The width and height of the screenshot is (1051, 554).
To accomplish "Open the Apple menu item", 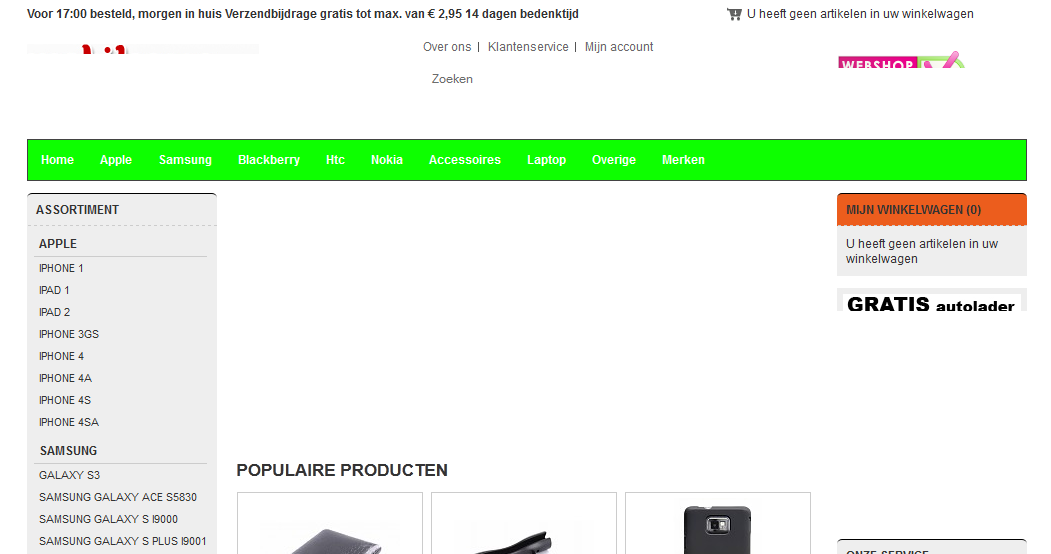I will 116,160.
